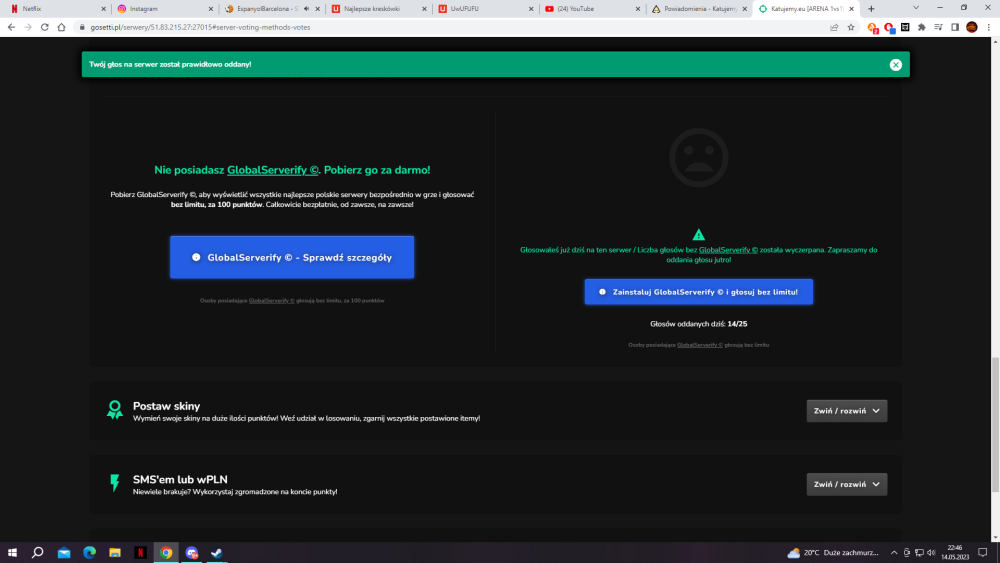This screenshot has width=1000, height=563.
Task: Go back to the previous page
Action: [x=11, y=27]
